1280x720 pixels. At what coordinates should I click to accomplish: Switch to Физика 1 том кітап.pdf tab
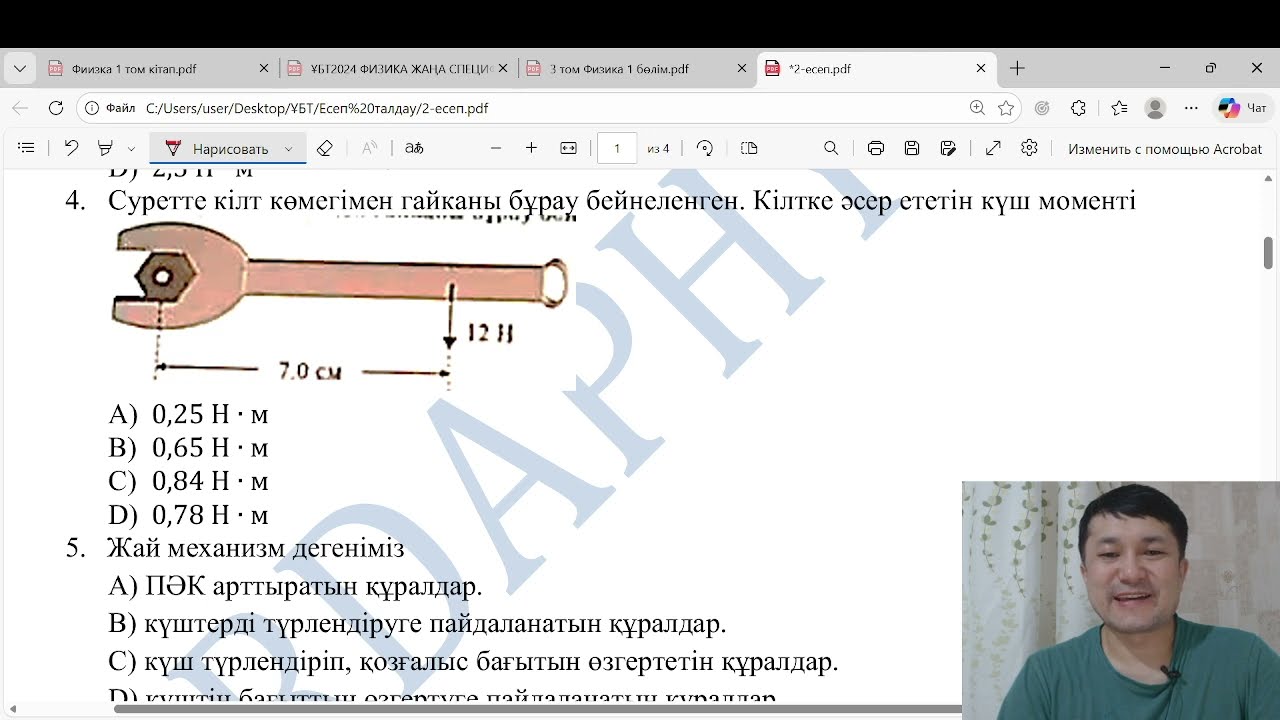pos(134,69)
